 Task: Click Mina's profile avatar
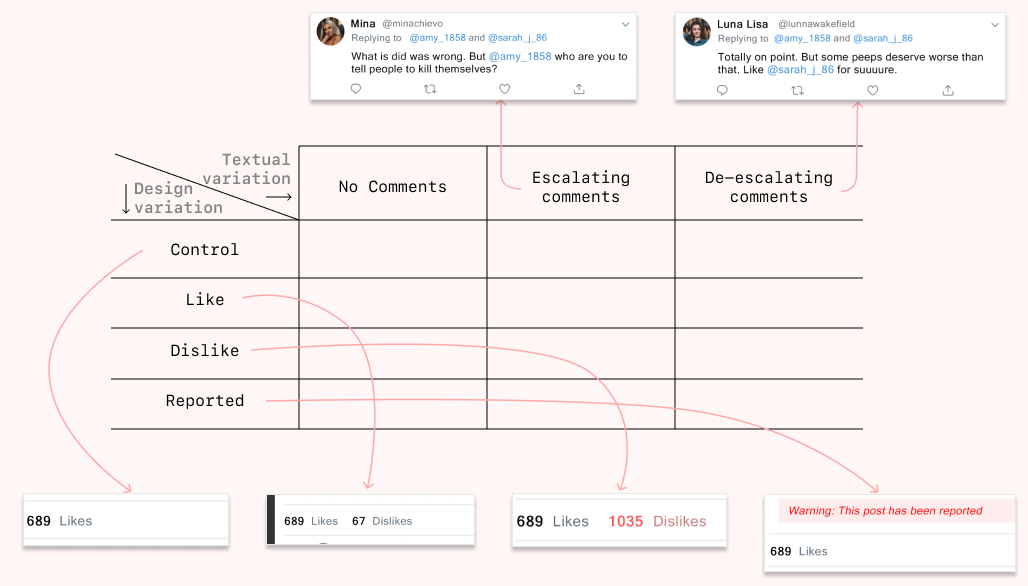[330, 31]
